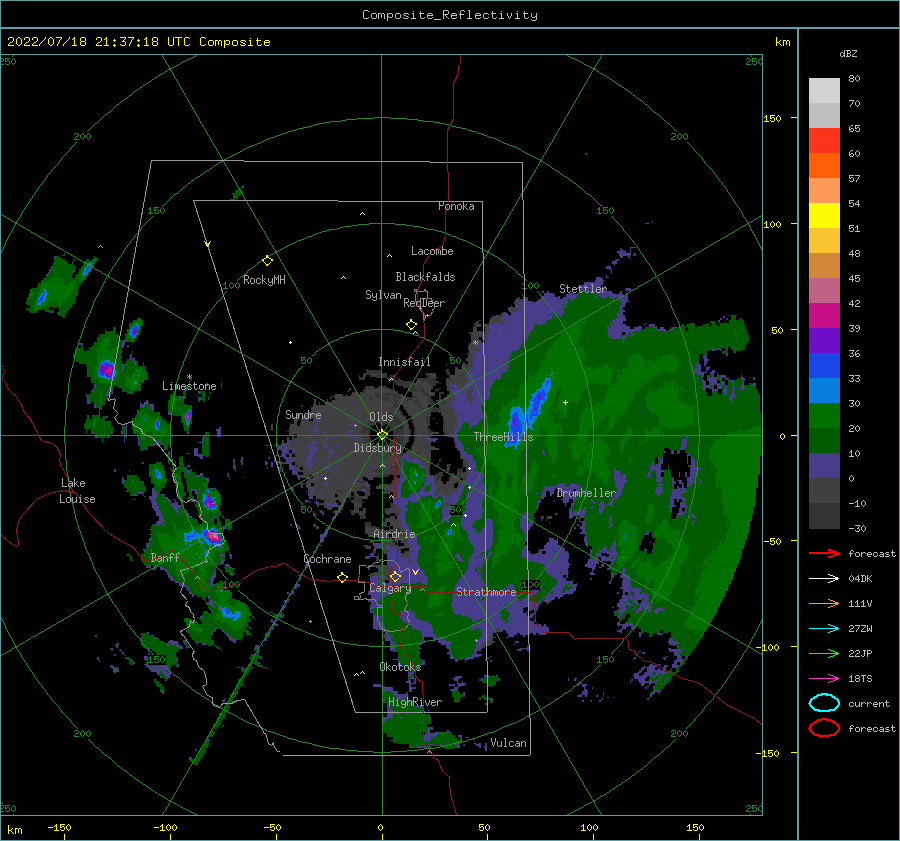Select the 36 dBZ purple color swatch
The image size is (900, 841).
(x=824, y=340)
